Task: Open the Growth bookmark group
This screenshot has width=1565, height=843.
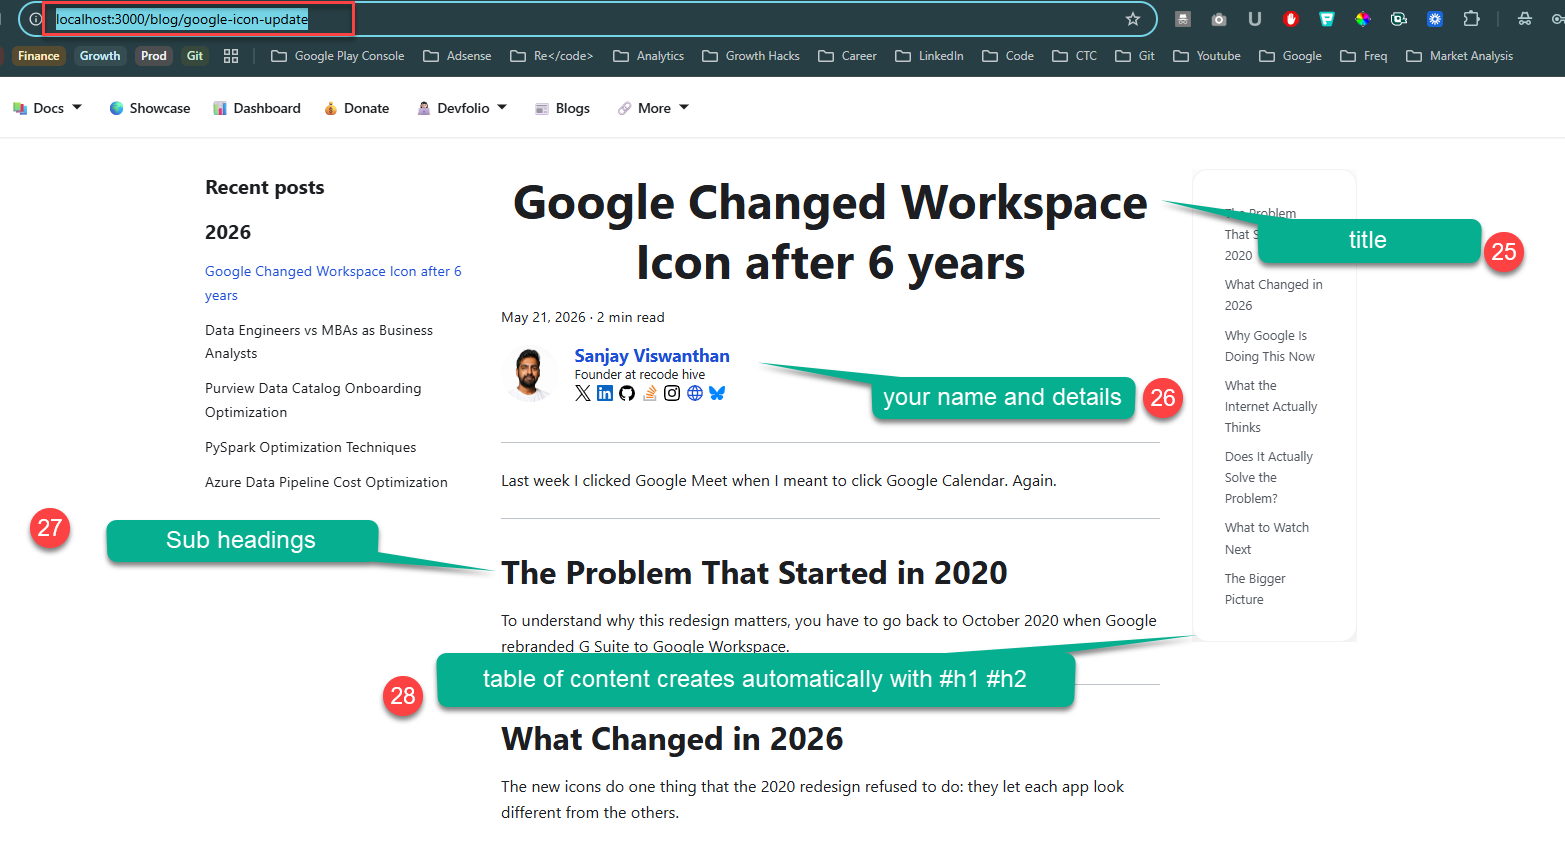Action: pos(100,56)
